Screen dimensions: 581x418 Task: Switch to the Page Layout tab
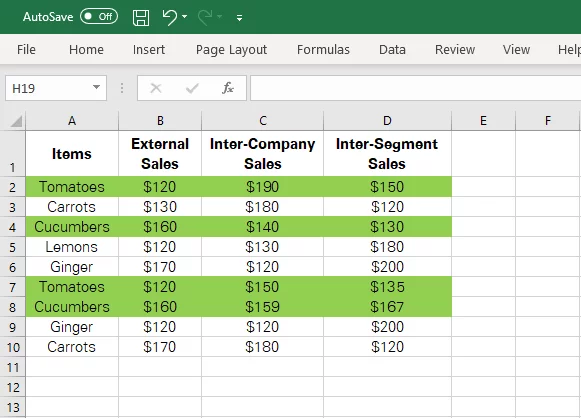231,50
